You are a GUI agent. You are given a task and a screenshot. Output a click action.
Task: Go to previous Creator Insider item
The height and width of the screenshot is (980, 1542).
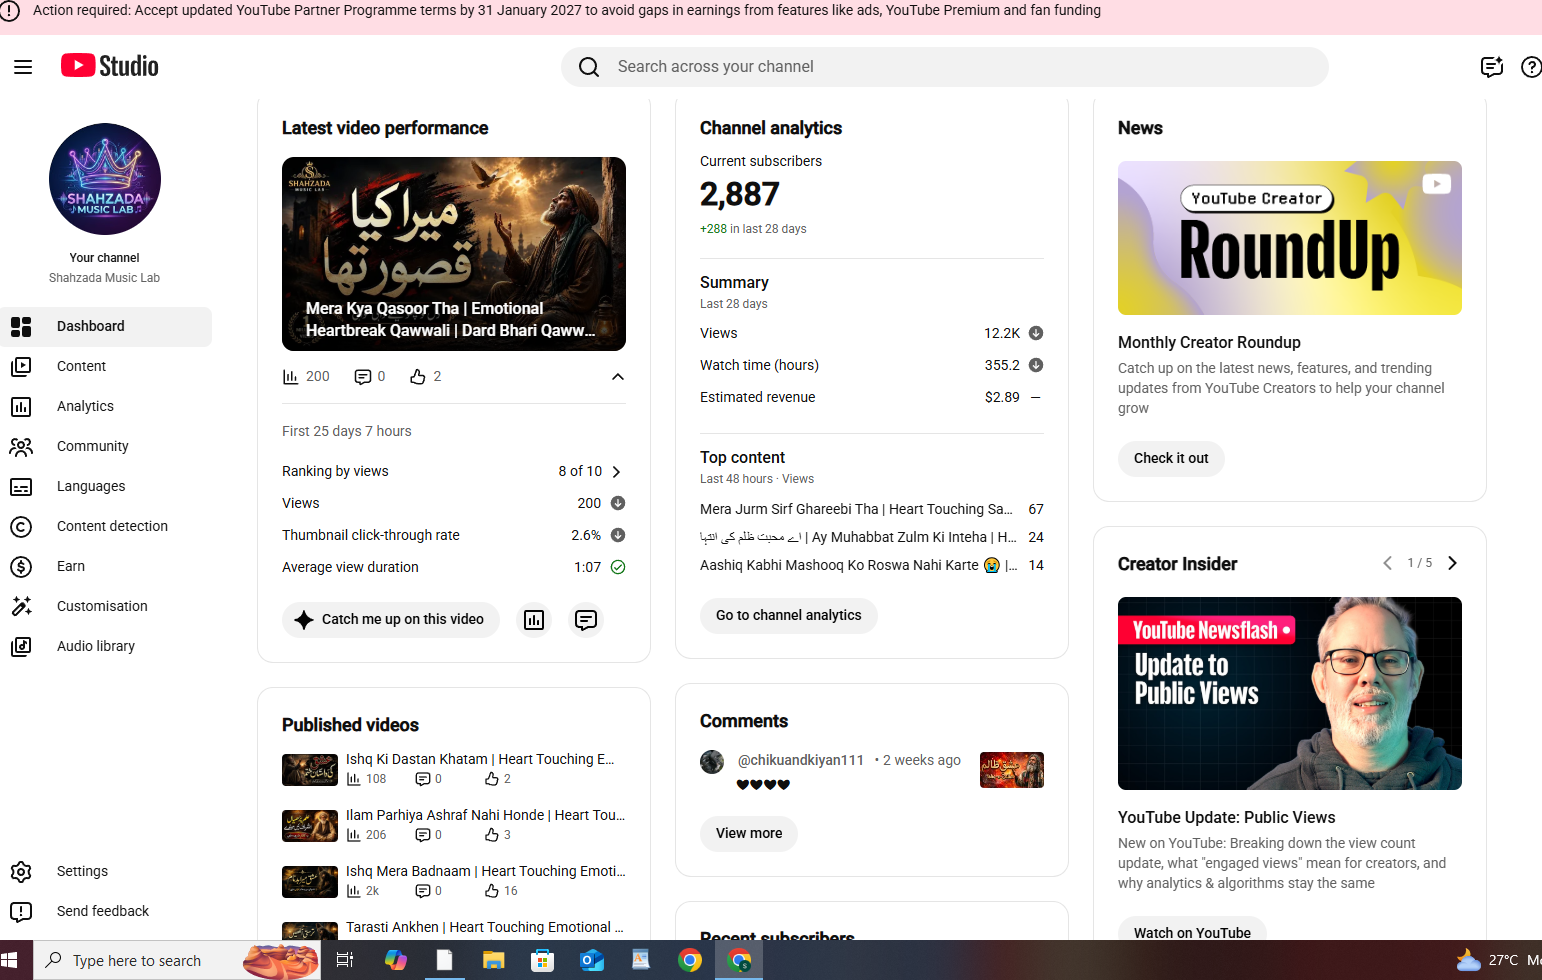[1387, 563]
